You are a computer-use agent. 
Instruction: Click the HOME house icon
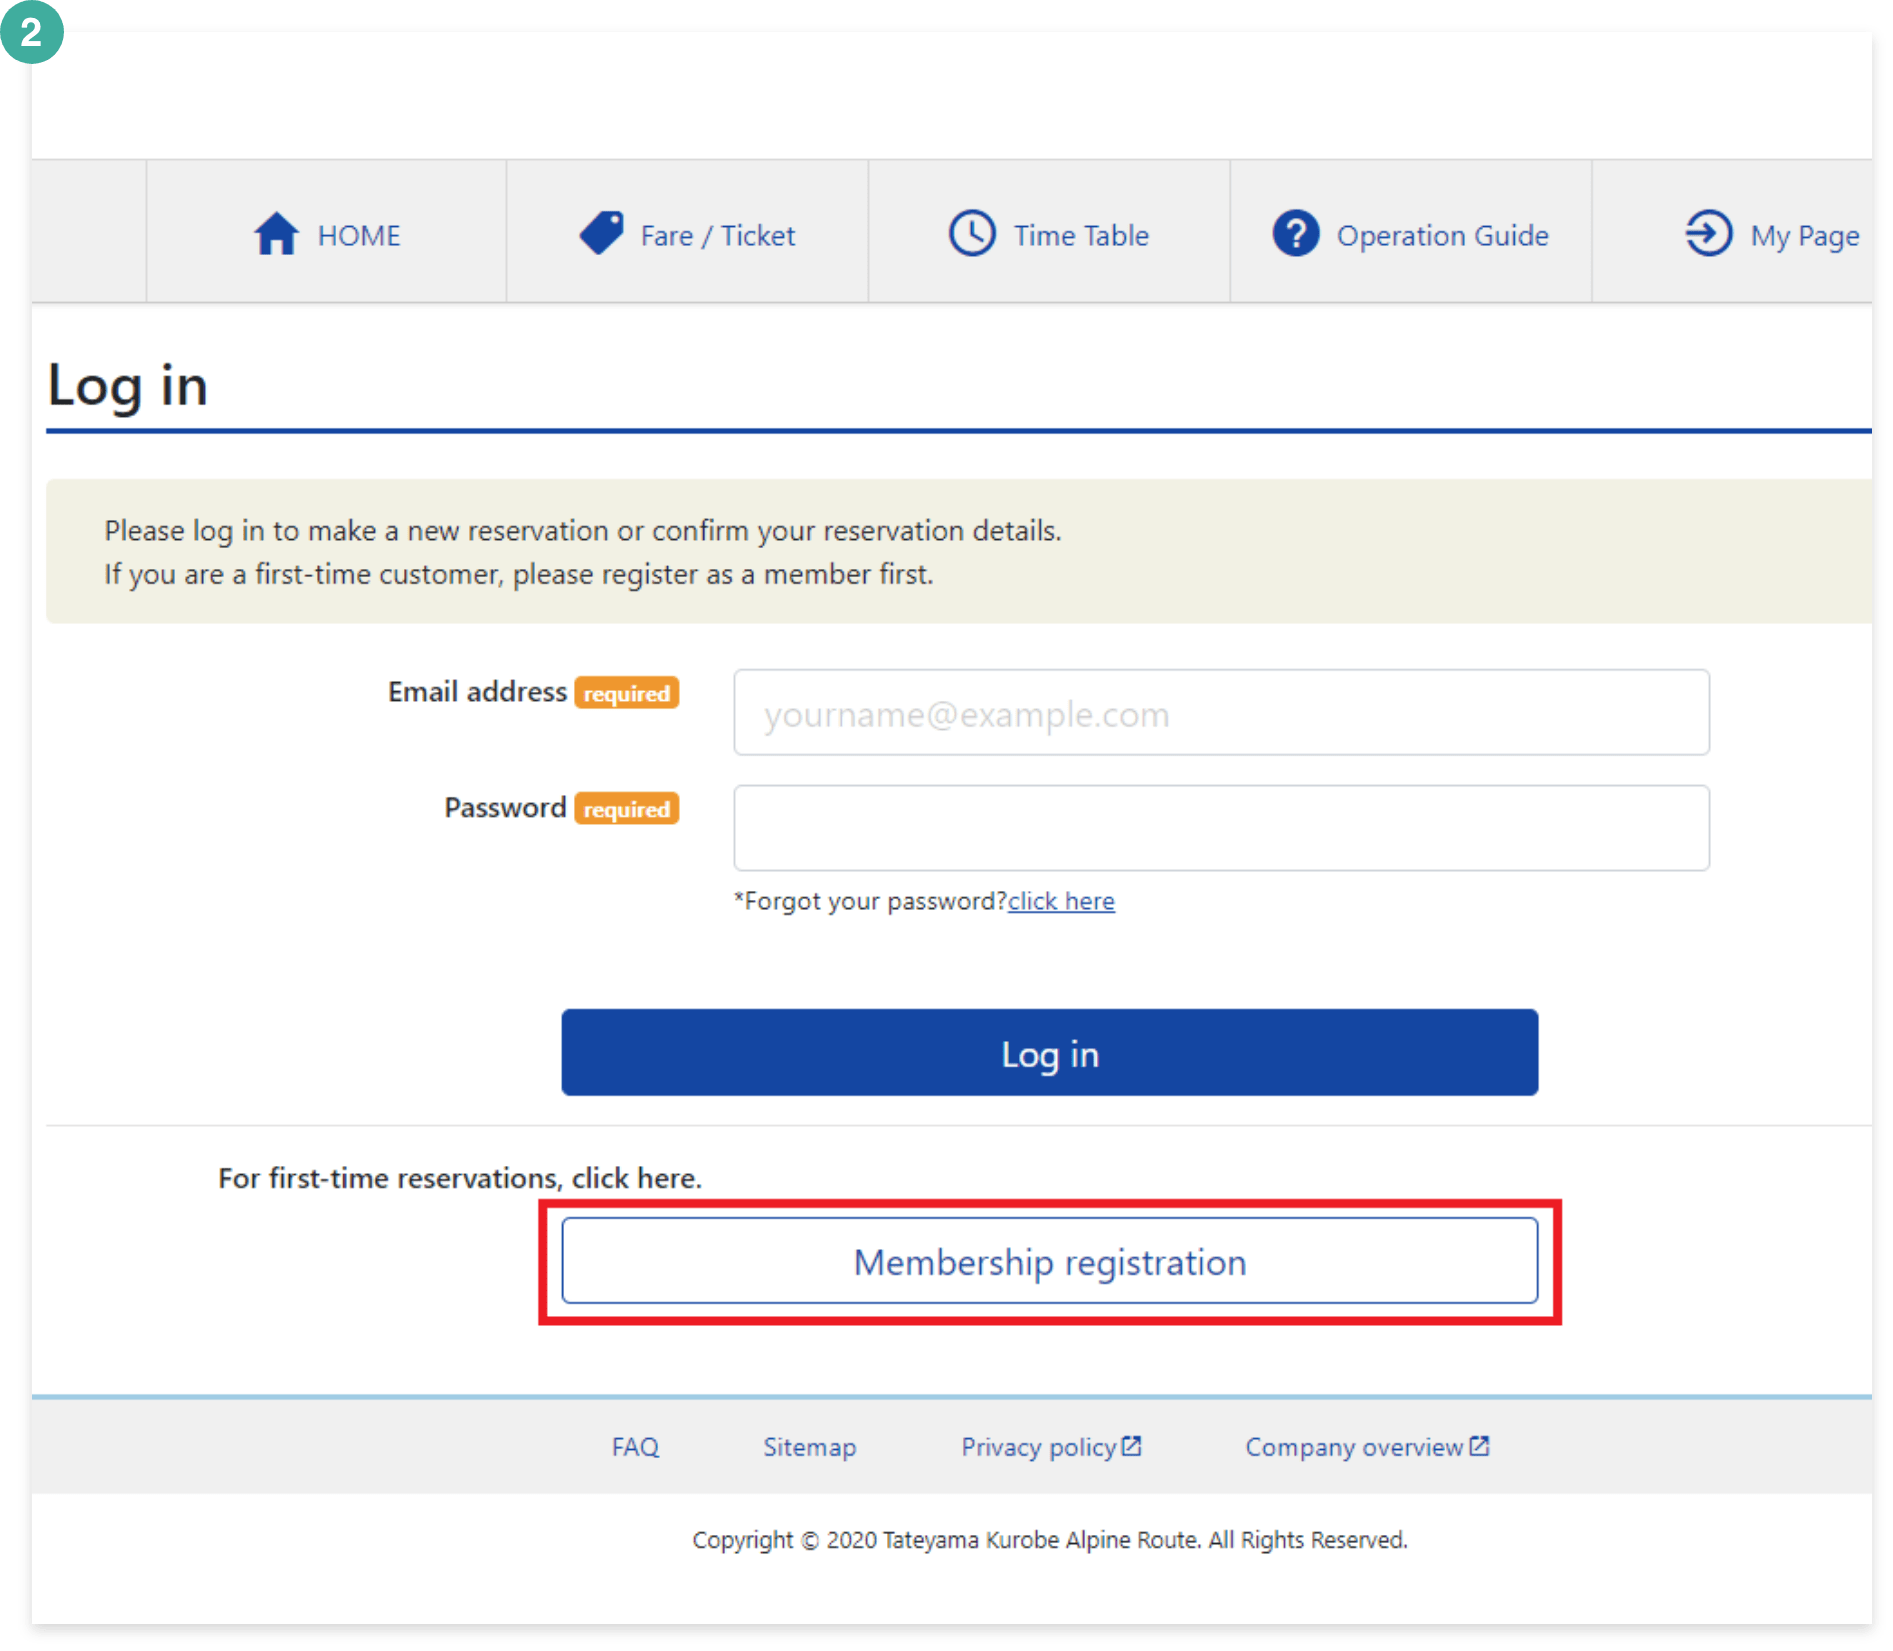click(276, 234)
